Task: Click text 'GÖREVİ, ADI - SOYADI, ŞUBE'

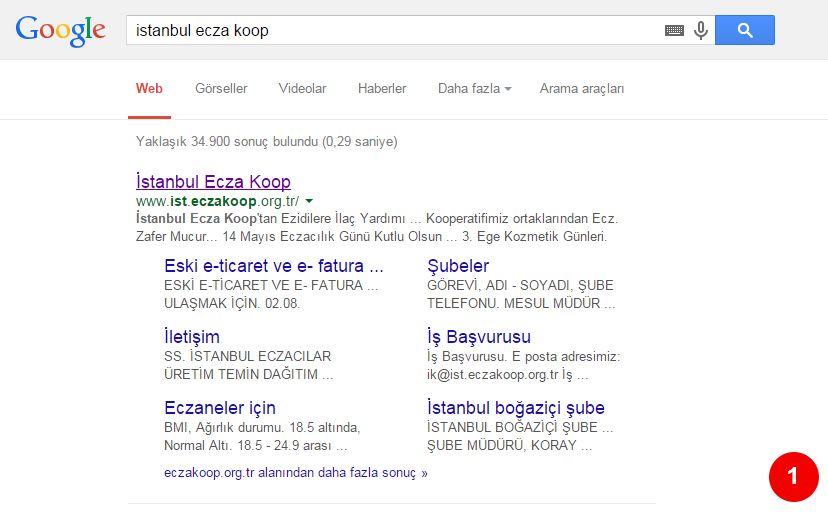Action: tap(520, 286)
